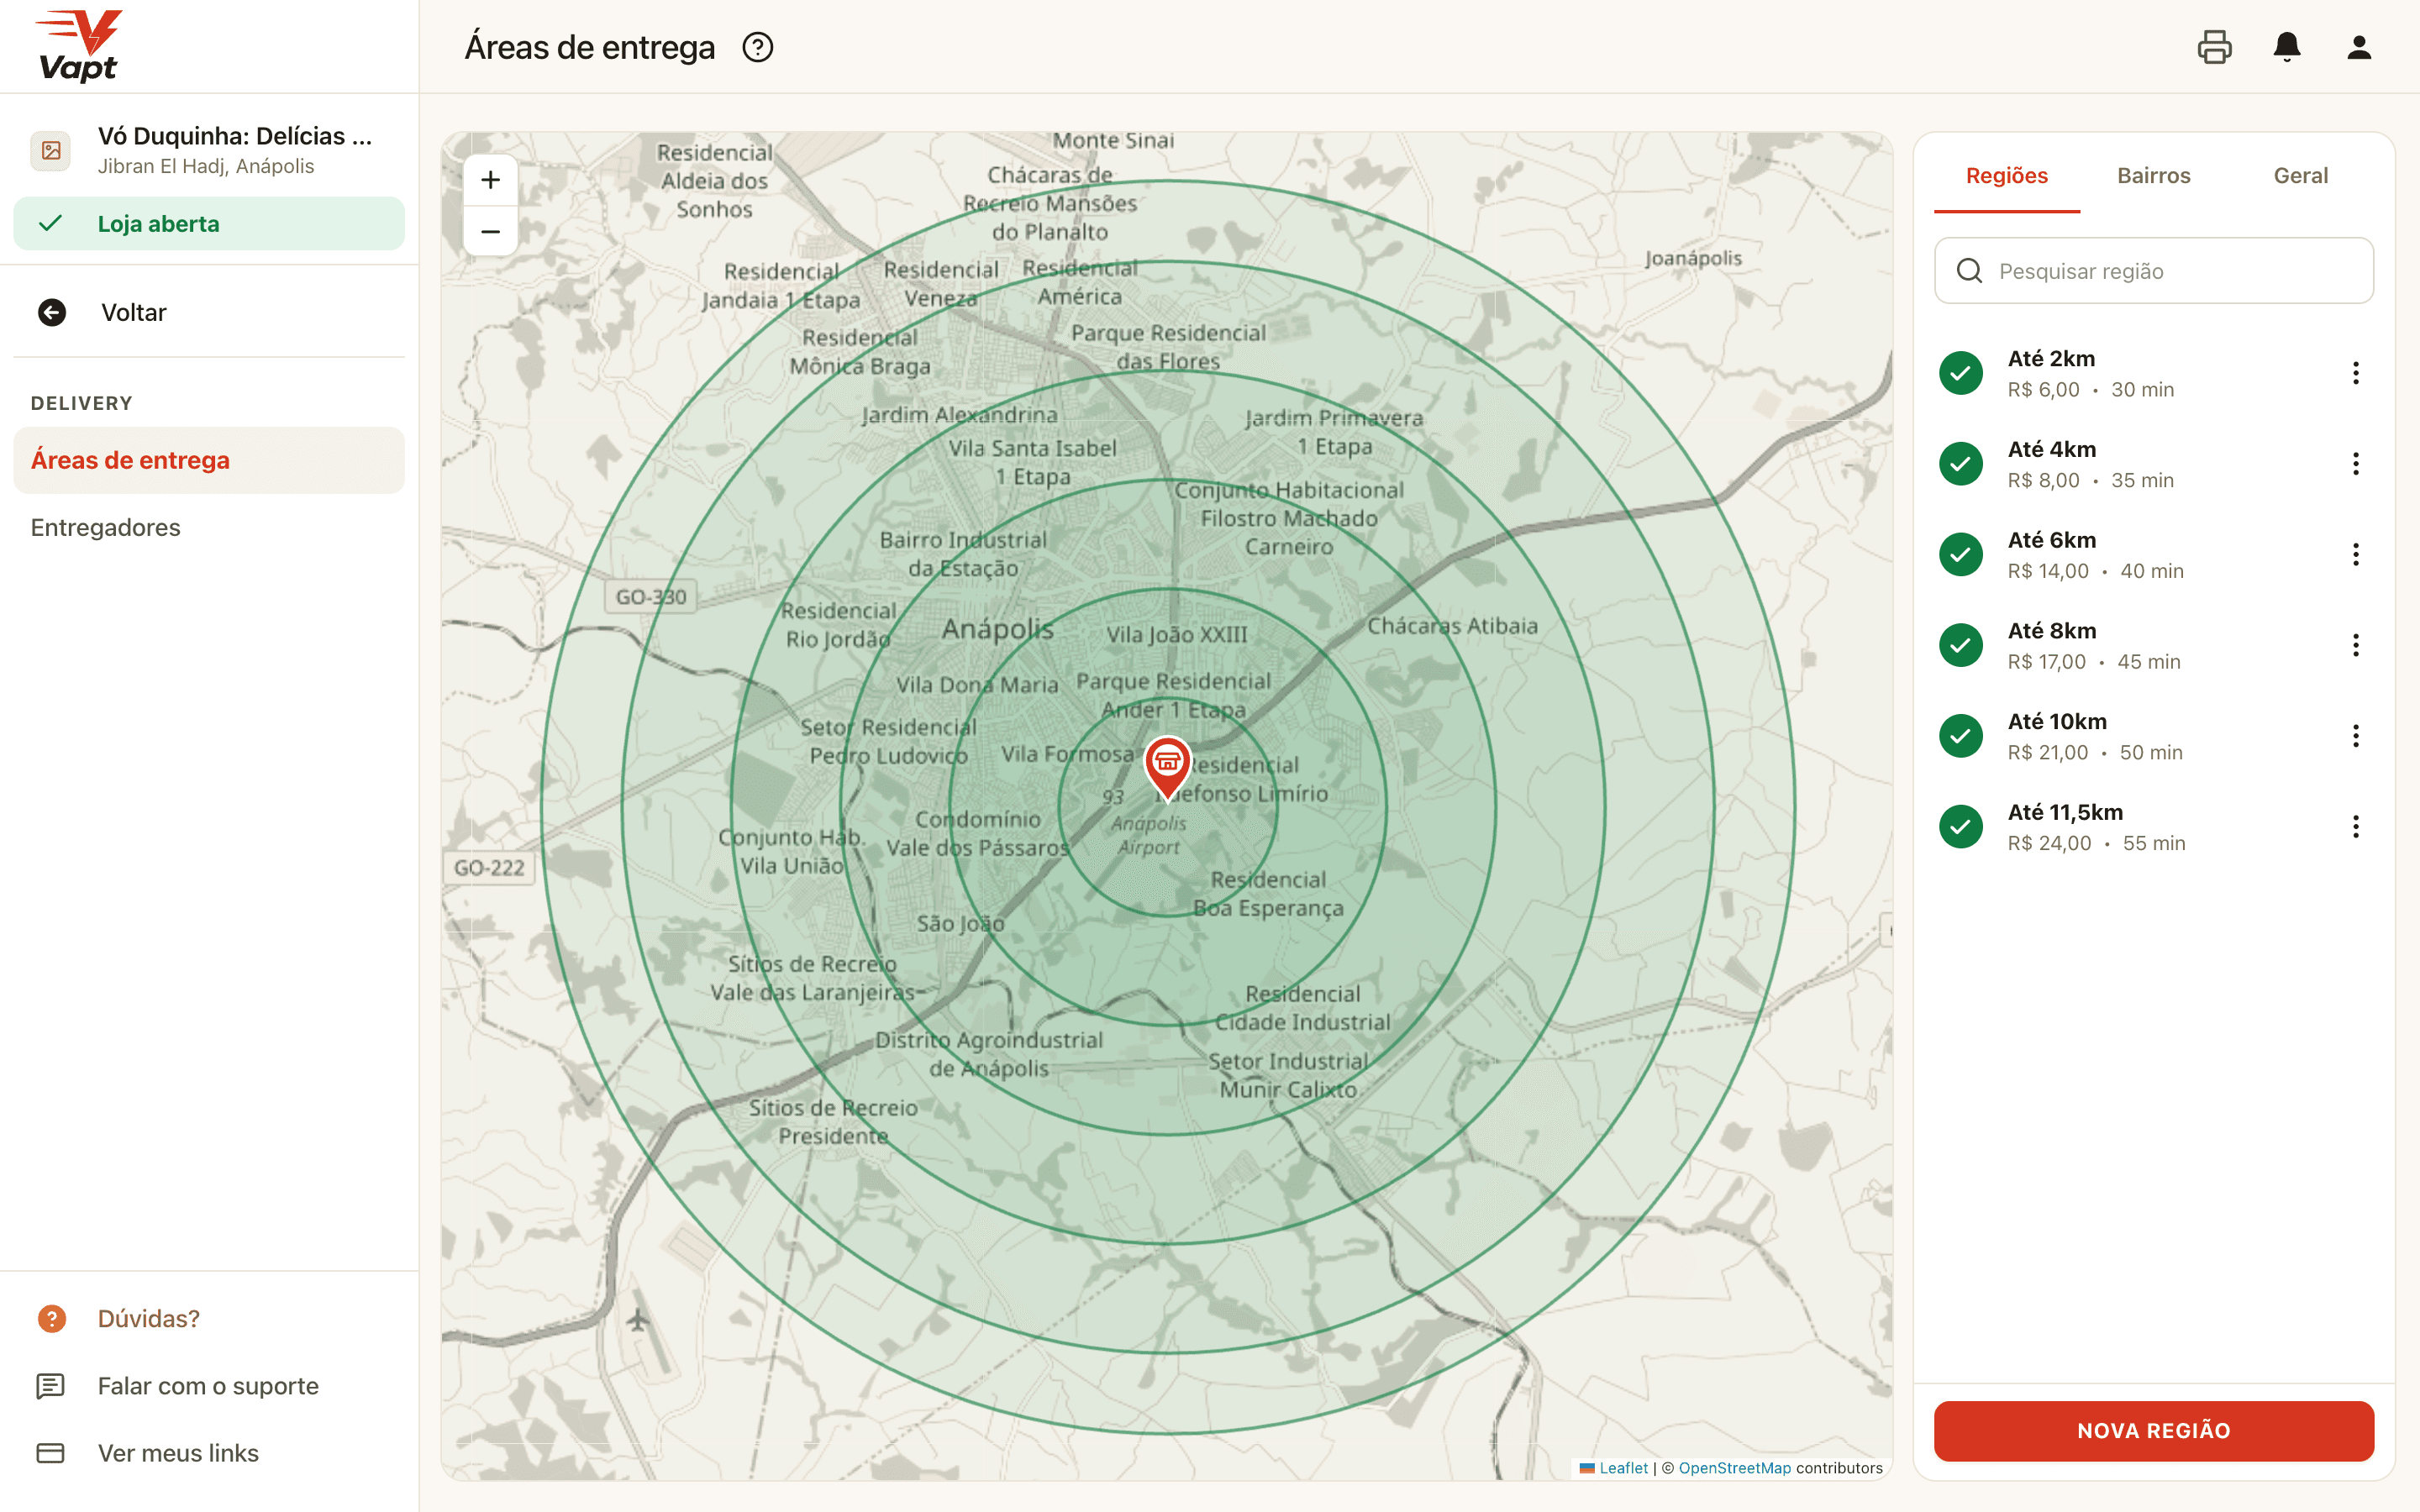Click the printer icon

pyautogui.click(x=2214, y=47)
